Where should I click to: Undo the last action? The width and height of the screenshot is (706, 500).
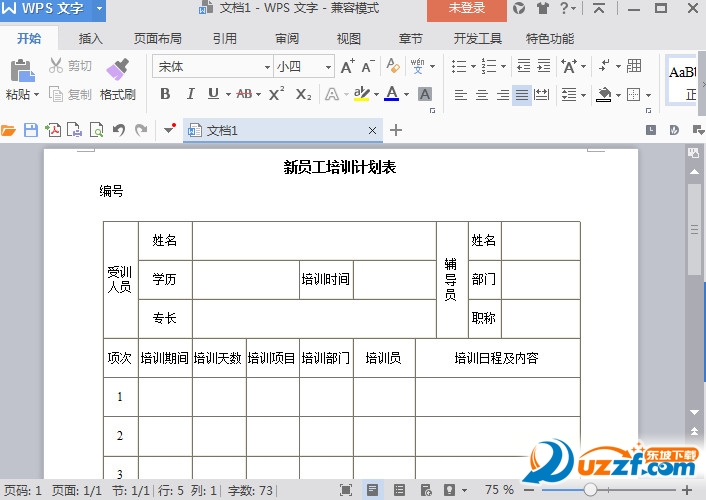point(118,130)
